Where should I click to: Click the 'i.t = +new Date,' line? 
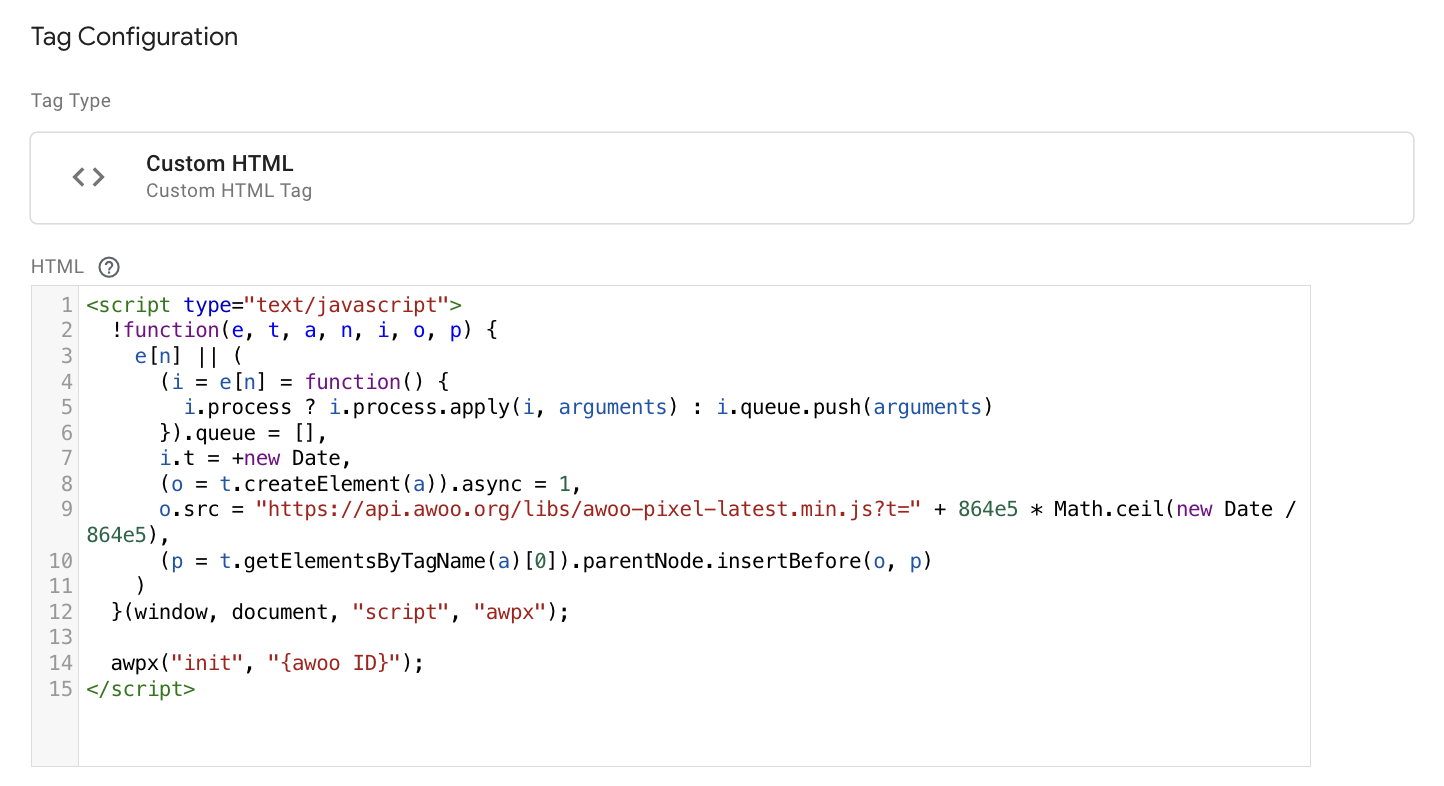pos(255,458)
